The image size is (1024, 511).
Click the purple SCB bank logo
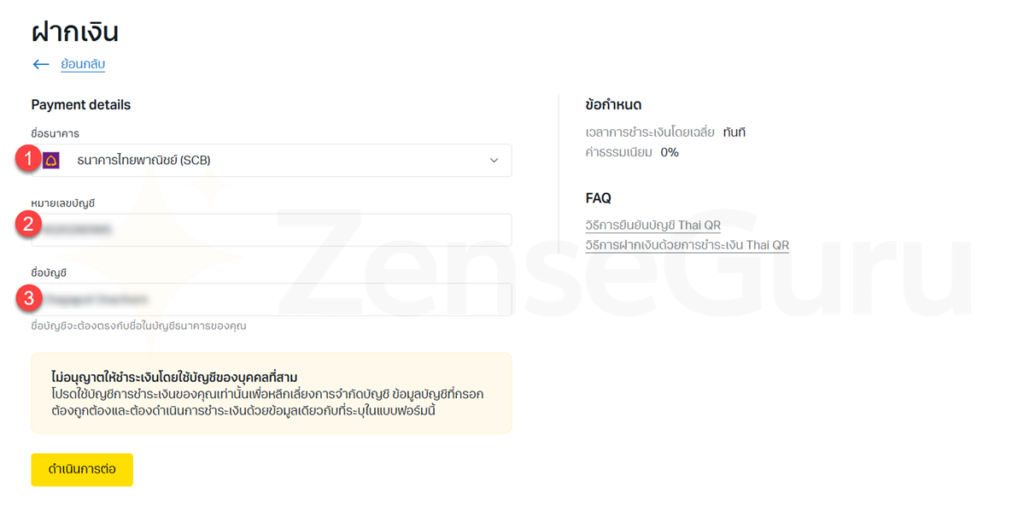pyautogui.click(x=51, y=160)
